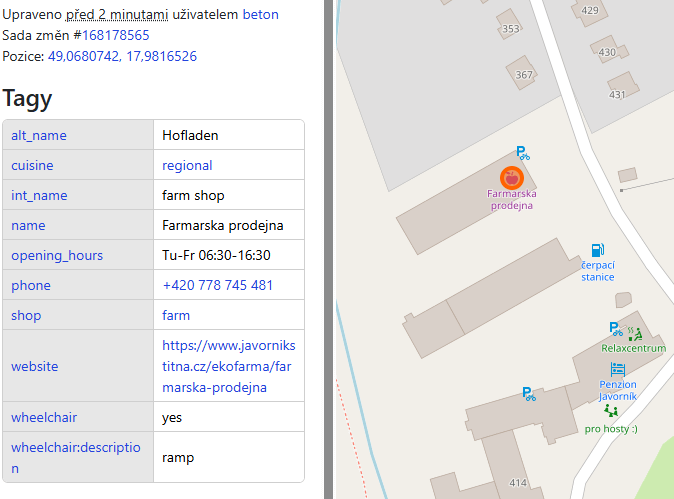This screenshot has height=499, width=674.
Task: Click the 'int_name' tag key link
Action: click(39, 195)
